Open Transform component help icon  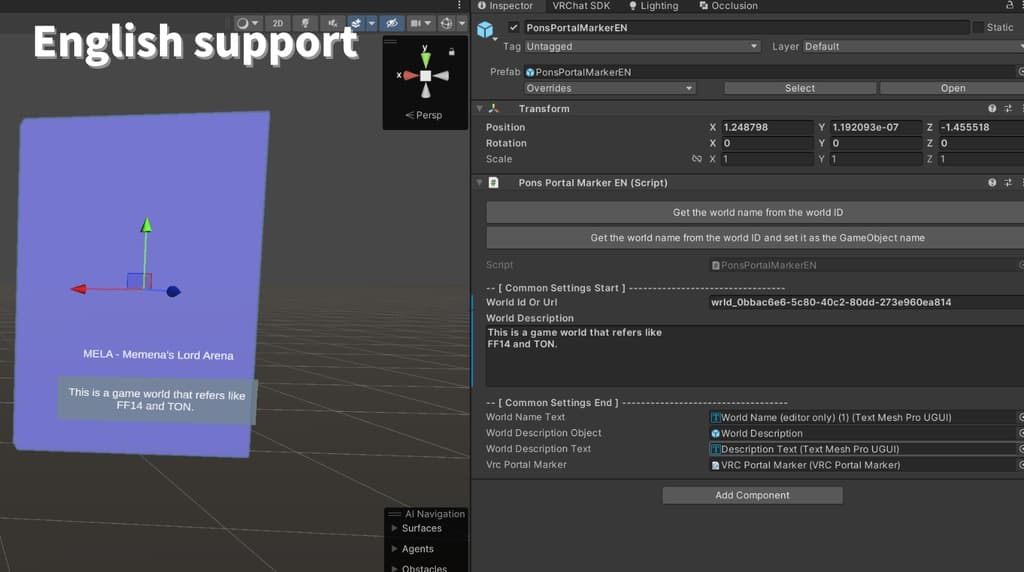992,108
